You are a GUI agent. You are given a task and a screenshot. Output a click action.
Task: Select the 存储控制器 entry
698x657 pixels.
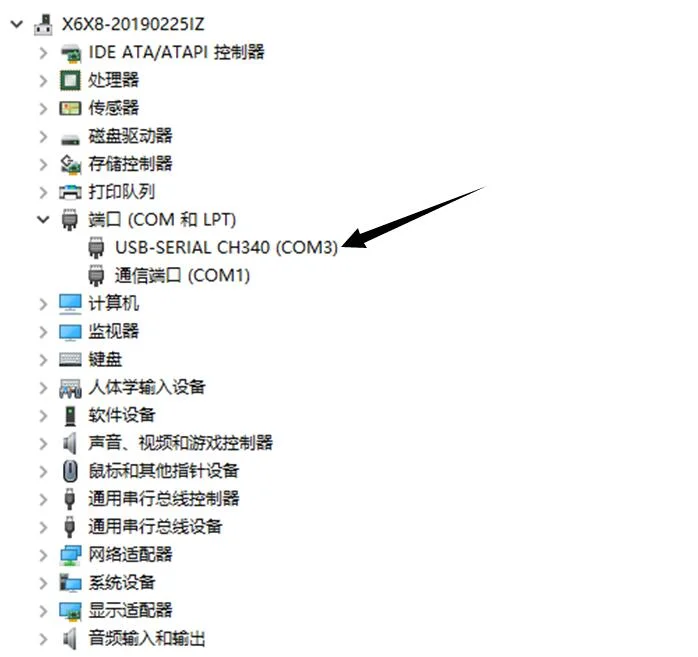click(130, 164)
